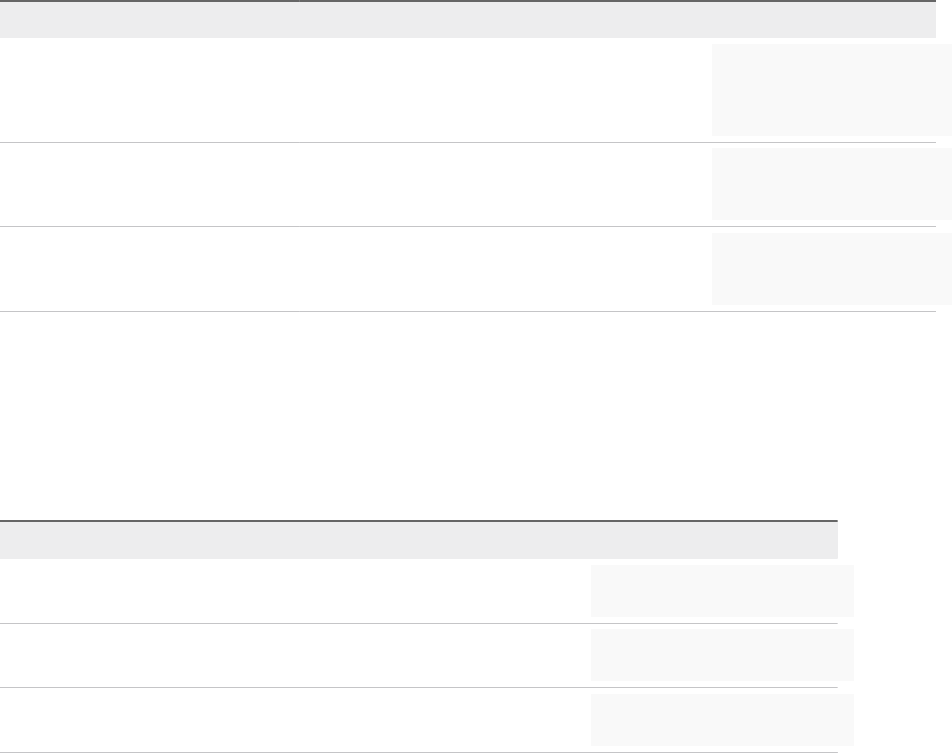Select the second row of the upper table
Viewport: 952px width, 753px height.
pyautogui.click(x=468, y=185)
